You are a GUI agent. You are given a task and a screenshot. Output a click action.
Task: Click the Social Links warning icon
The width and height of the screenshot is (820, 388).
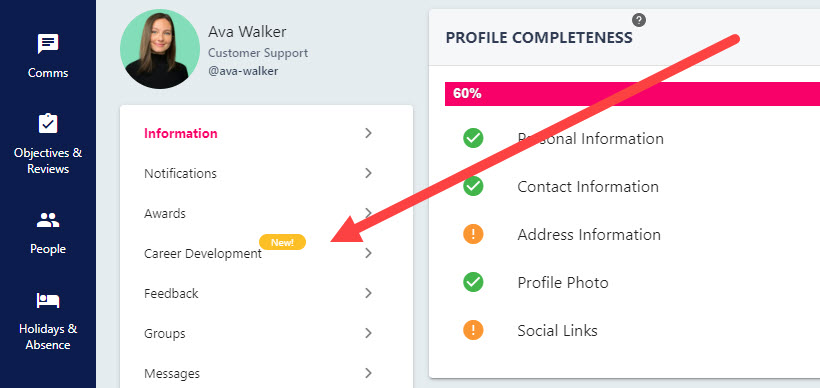pyautogui.click(x=473, y=330)
